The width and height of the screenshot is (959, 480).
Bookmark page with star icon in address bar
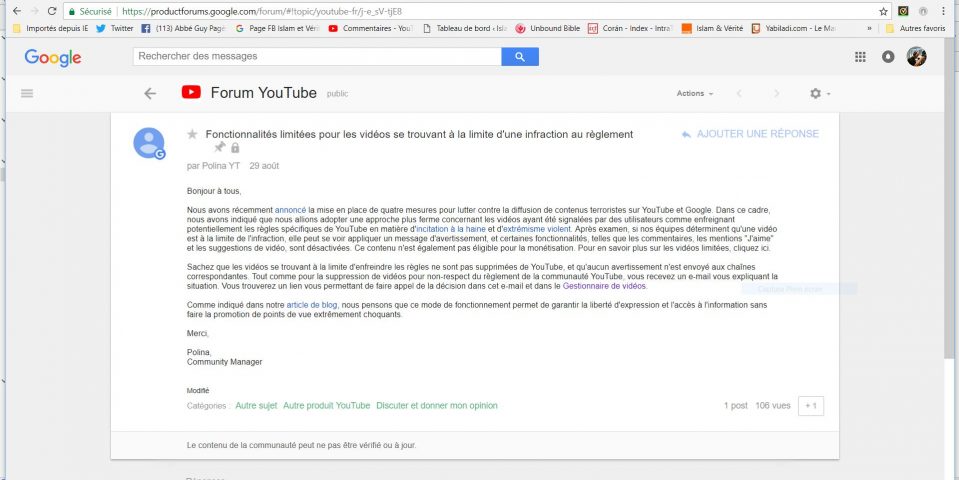click(x=883, y=11)
